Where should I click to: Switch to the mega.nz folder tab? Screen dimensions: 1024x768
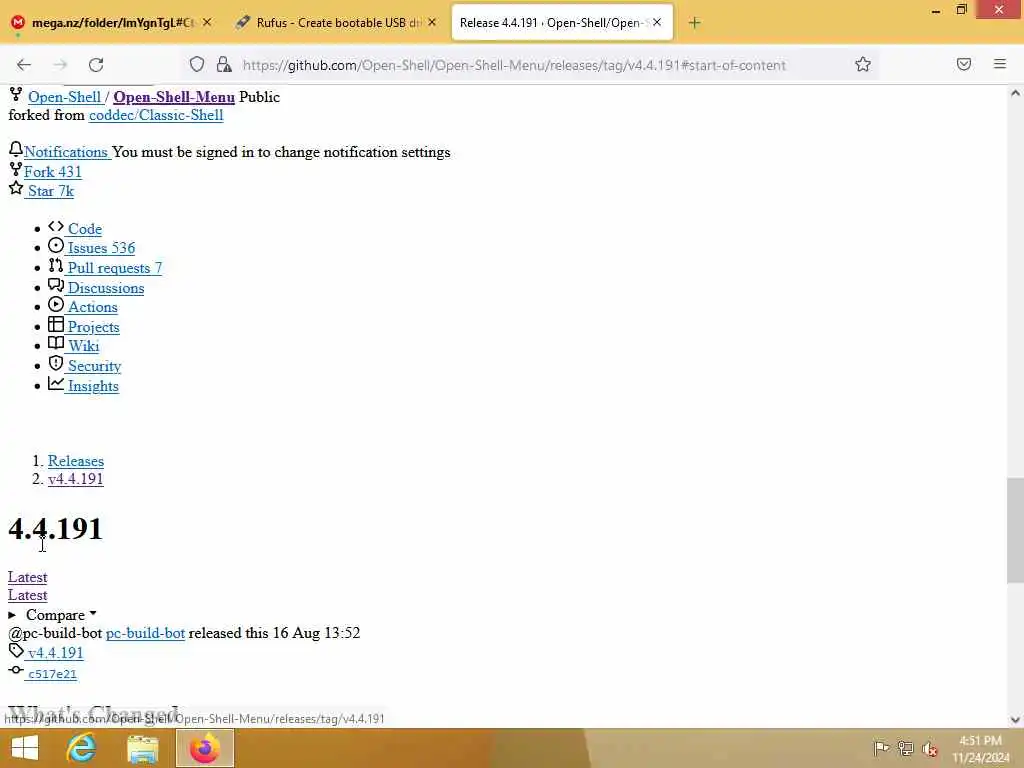pos(111,23)
